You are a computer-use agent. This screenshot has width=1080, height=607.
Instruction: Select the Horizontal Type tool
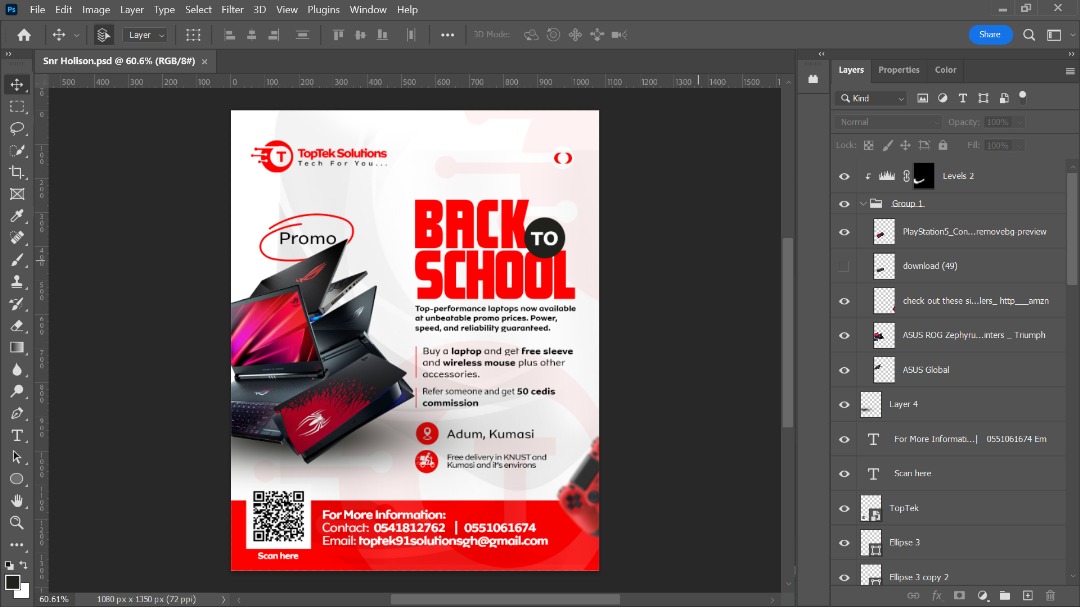click(x=17, y=435)
